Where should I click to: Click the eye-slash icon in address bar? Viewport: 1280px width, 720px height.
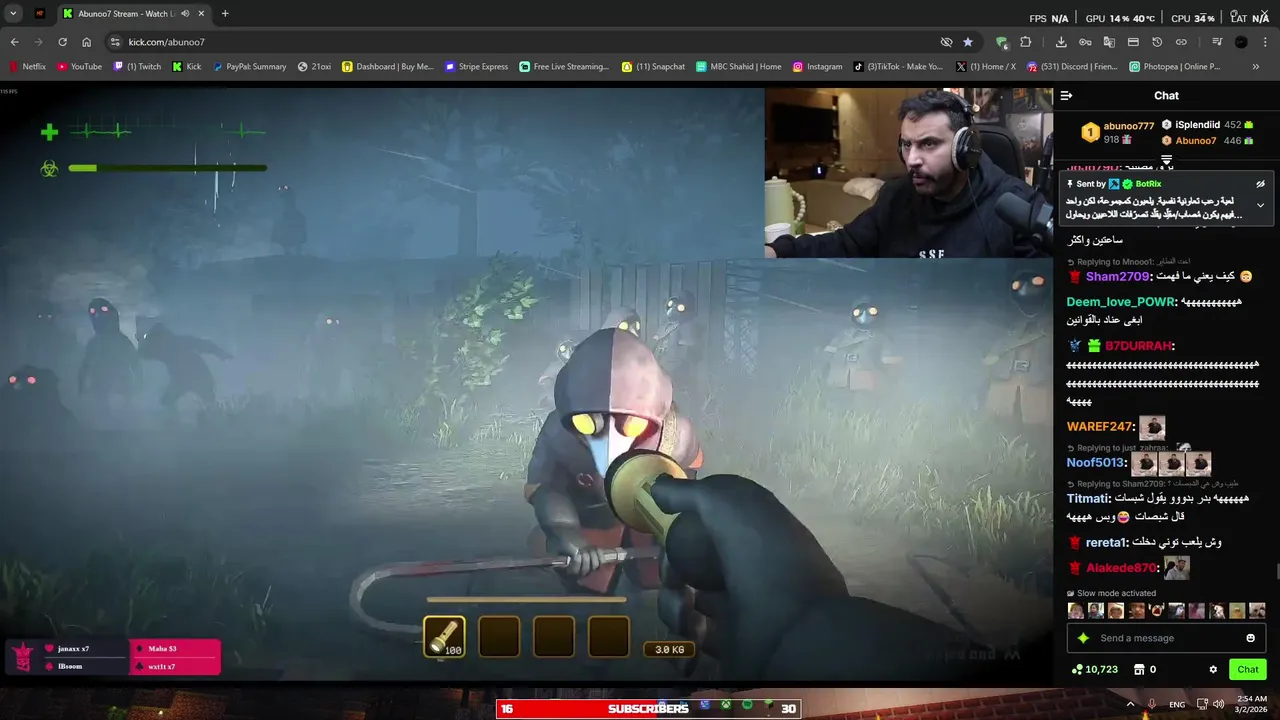tap(946, 42)
